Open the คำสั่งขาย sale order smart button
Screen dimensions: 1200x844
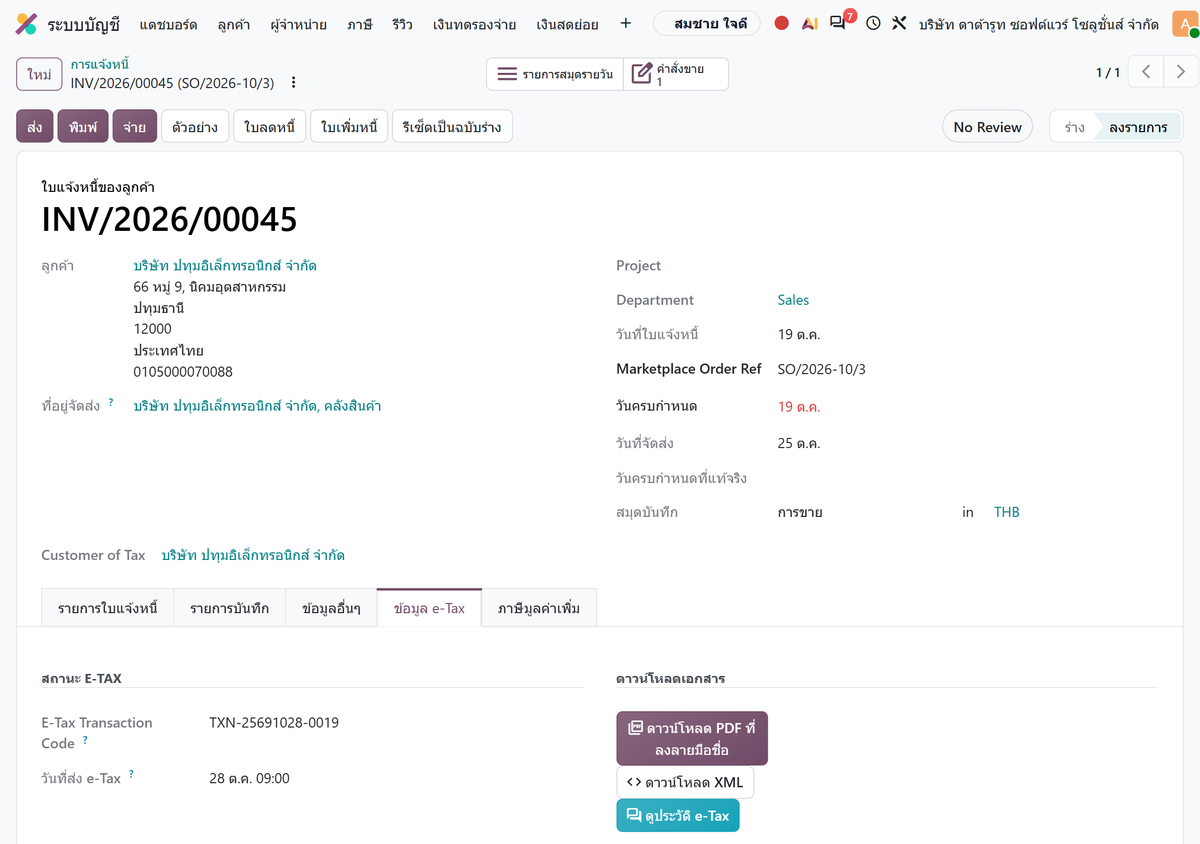[x=676, y=74]
